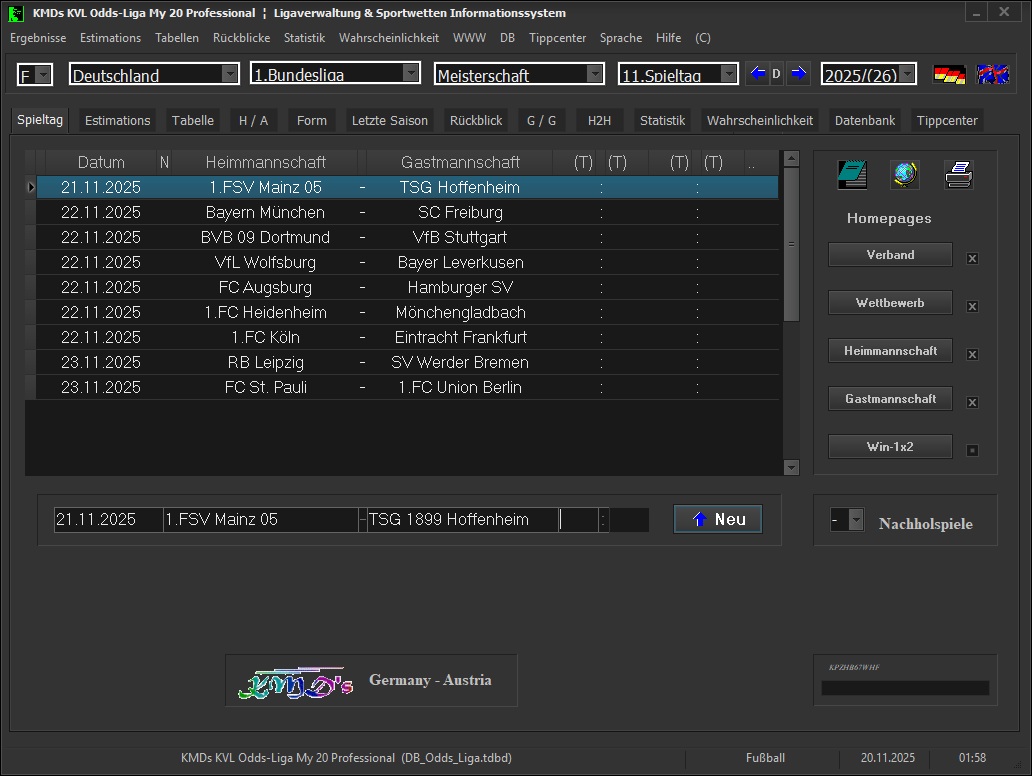Switch language via the German flag
1032x776 pixels.
click(x=949, y=75)
